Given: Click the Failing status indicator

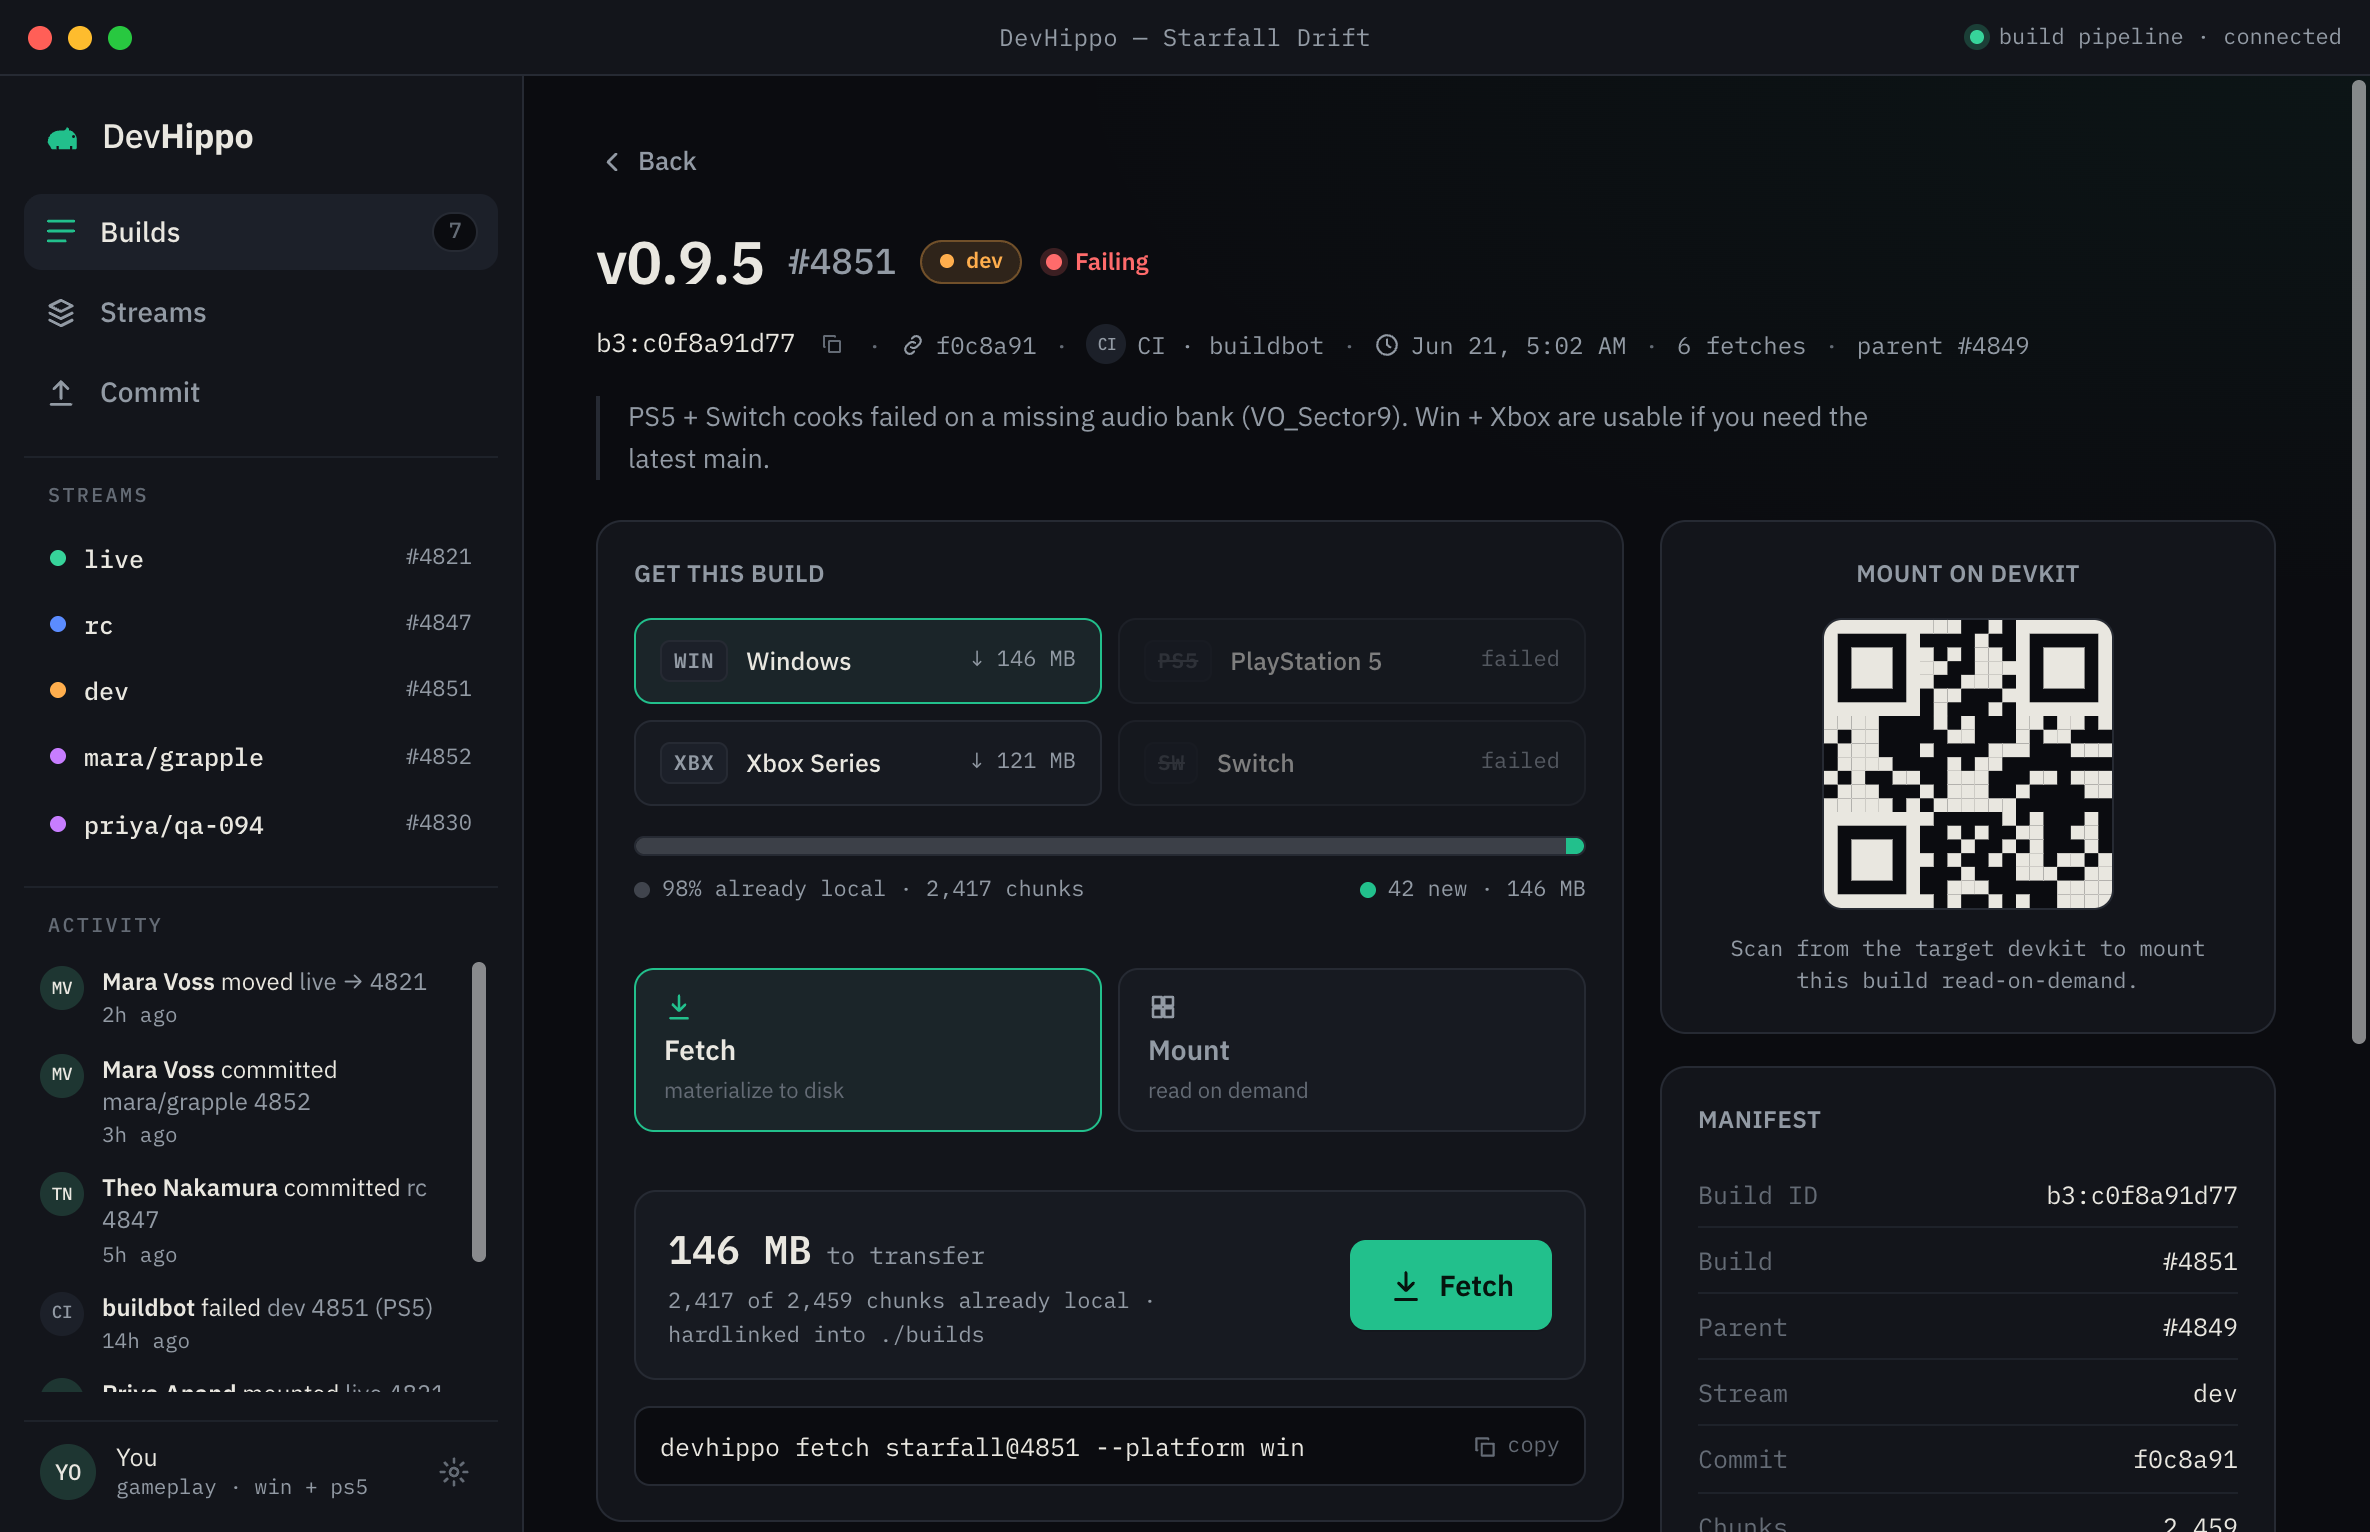Looking at the screenshot, I should point(1095,262).
